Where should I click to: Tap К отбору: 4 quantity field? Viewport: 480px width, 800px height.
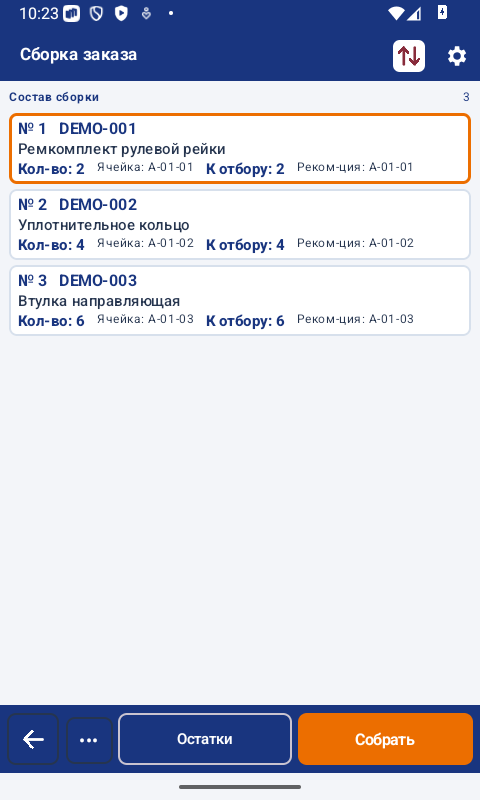point(245,245)
